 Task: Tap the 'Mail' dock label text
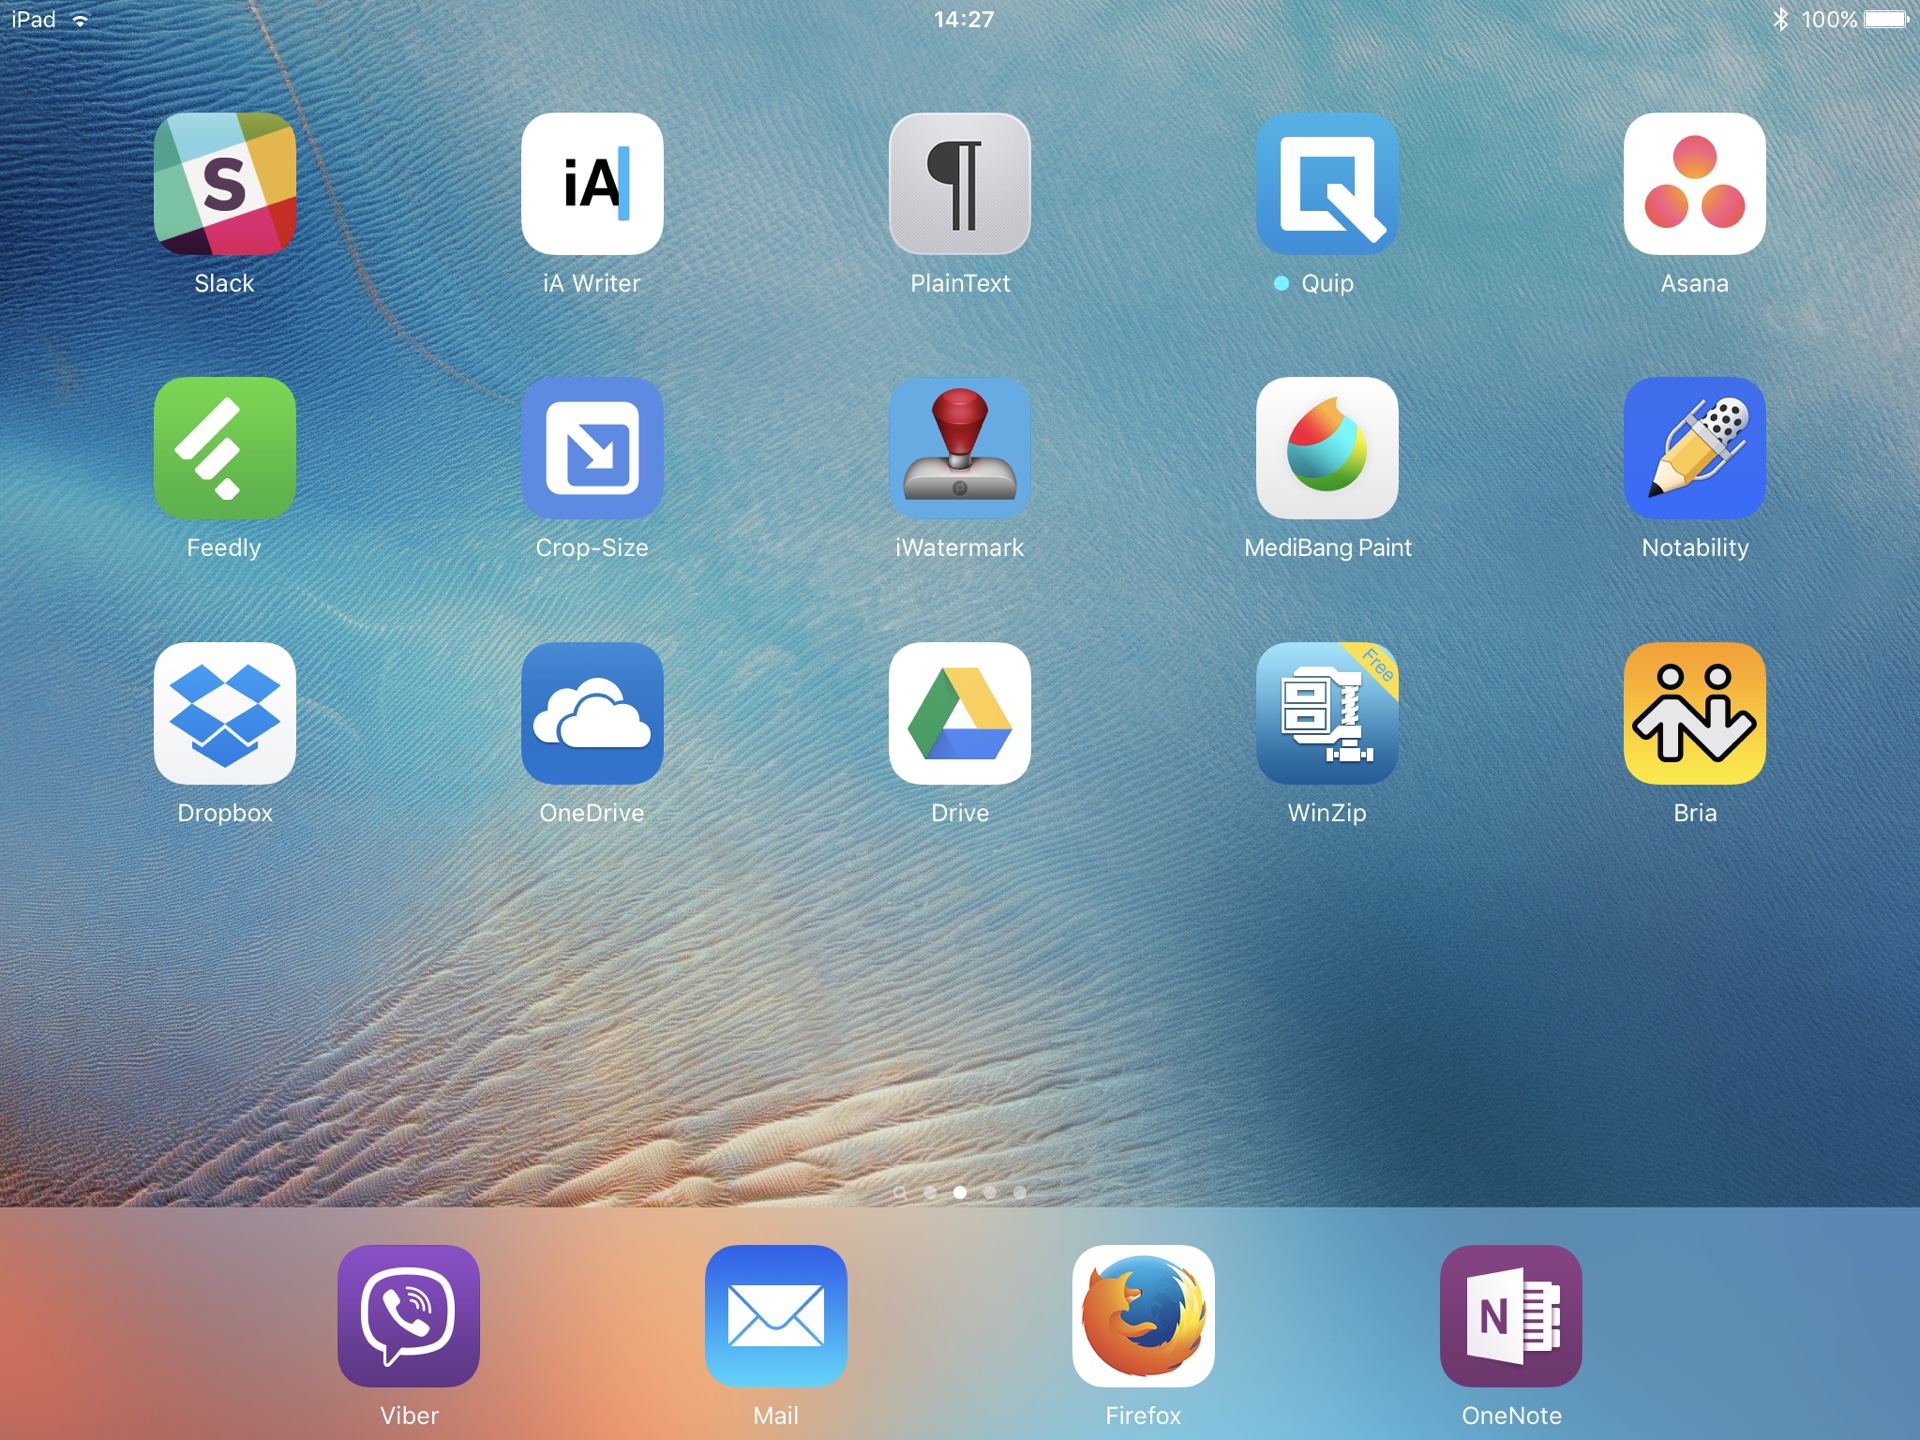click(x=776, y=1416)
